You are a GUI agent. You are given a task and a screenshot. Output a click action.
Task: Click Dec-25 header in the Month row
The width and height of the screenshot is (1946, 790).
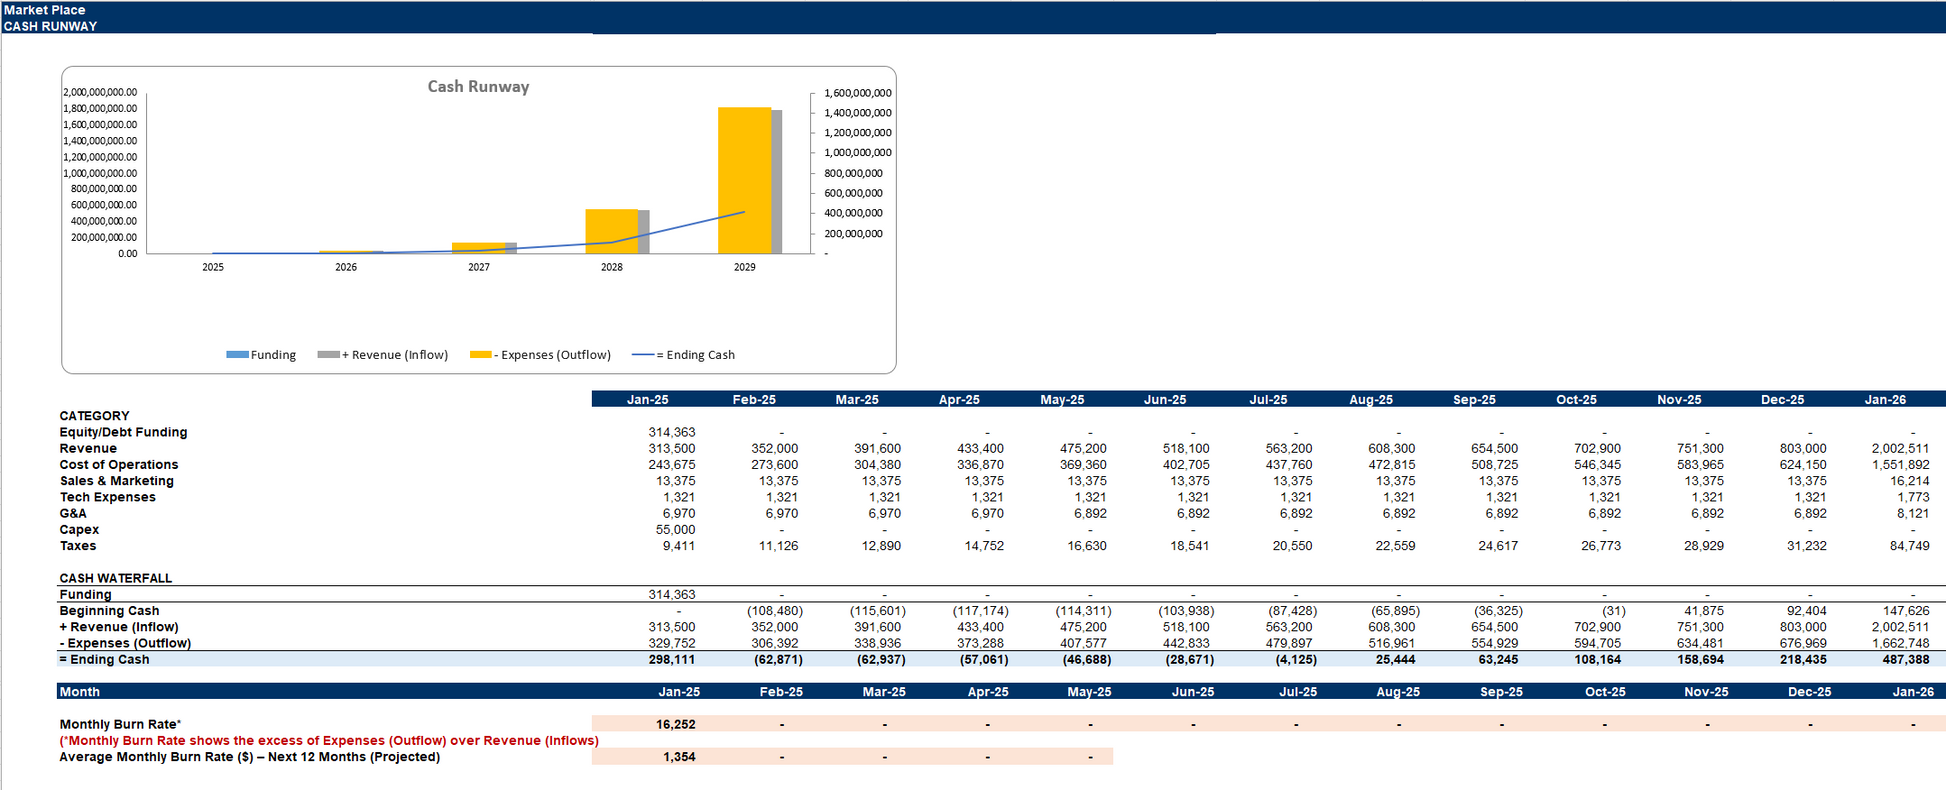1809,692
